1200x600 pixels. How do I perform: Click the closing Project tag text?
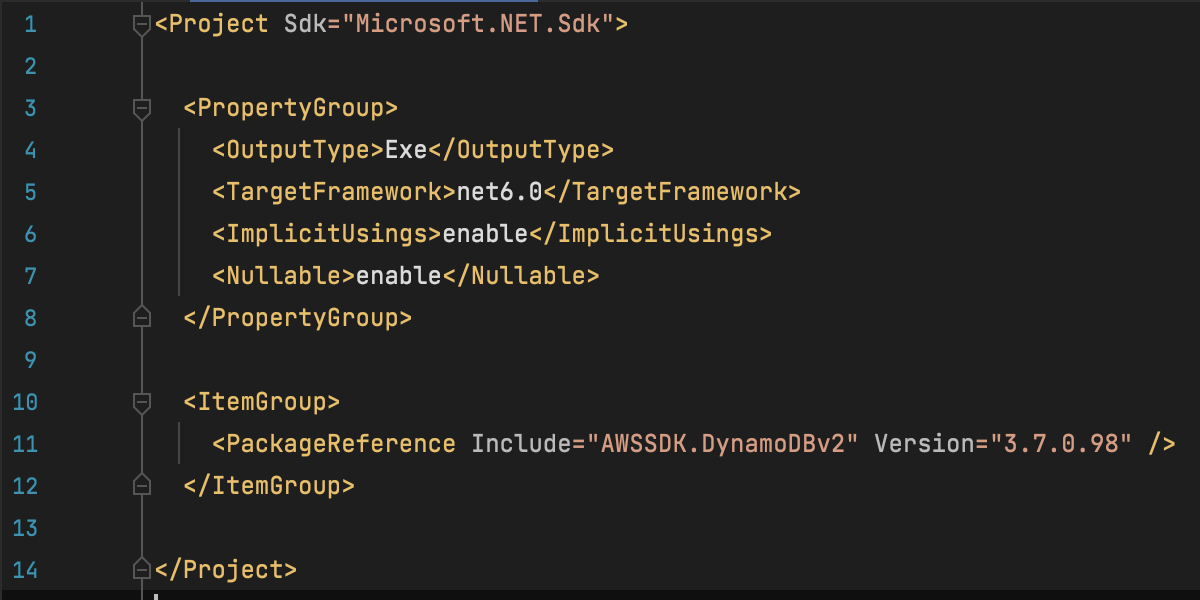click(226, 570)
